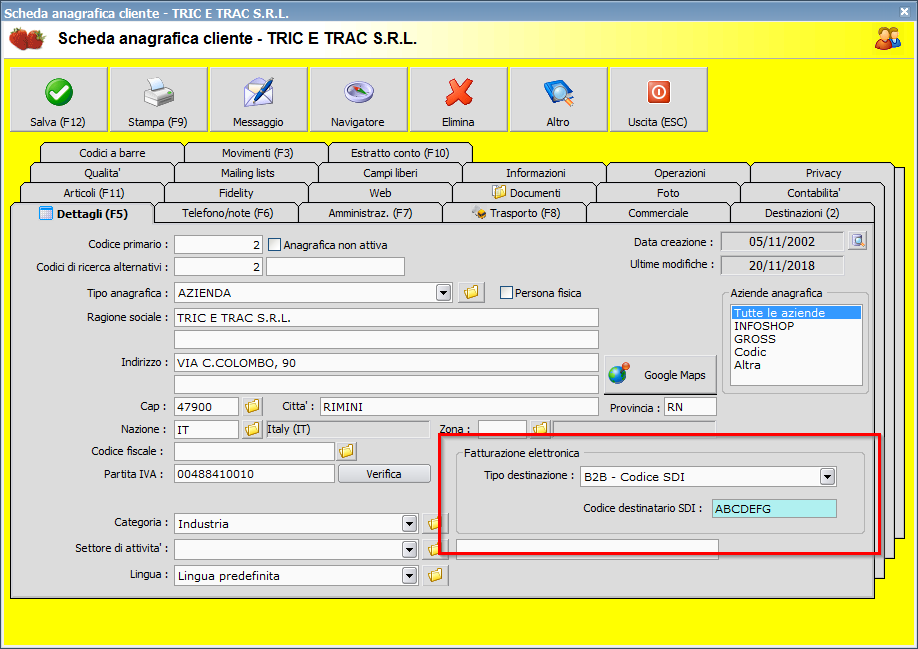Open the Campi liberi tab
This screenshot has width=918, height=649.
coord(391,173)
